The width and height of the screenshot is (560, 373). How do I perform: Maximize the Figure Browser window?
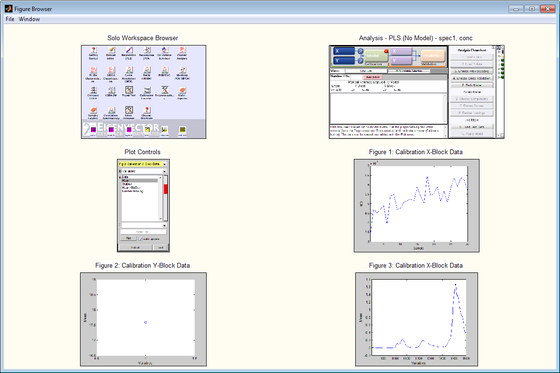pos(531,9)
